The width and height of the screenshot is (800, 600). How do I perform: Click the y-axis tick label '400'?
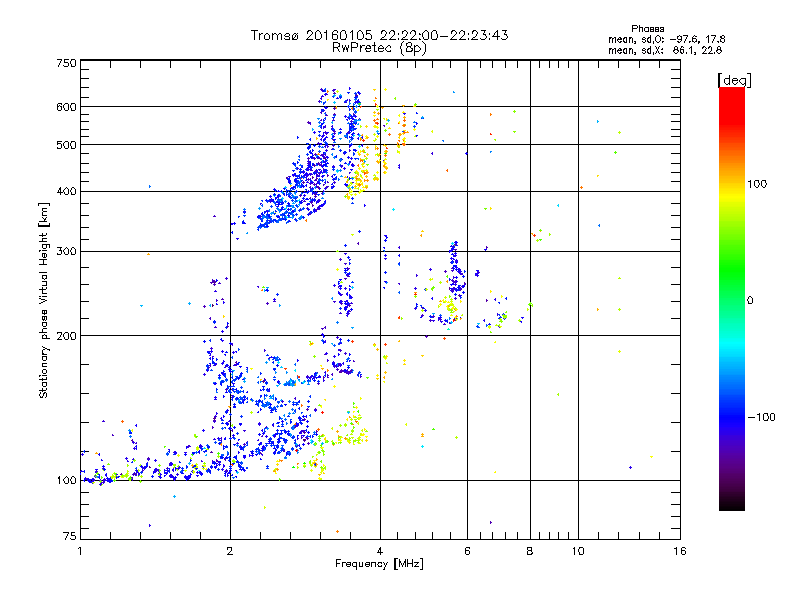[x=66, y=192]
